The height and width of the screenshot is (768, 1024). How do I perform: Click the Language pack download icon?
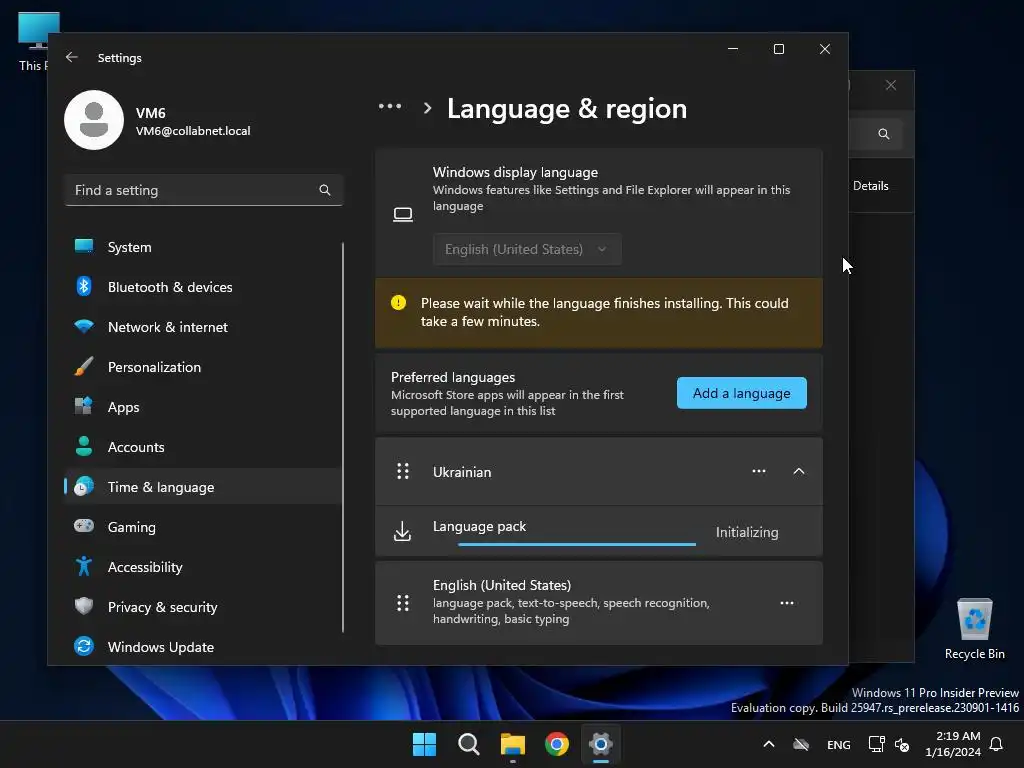tap(403, 531)
